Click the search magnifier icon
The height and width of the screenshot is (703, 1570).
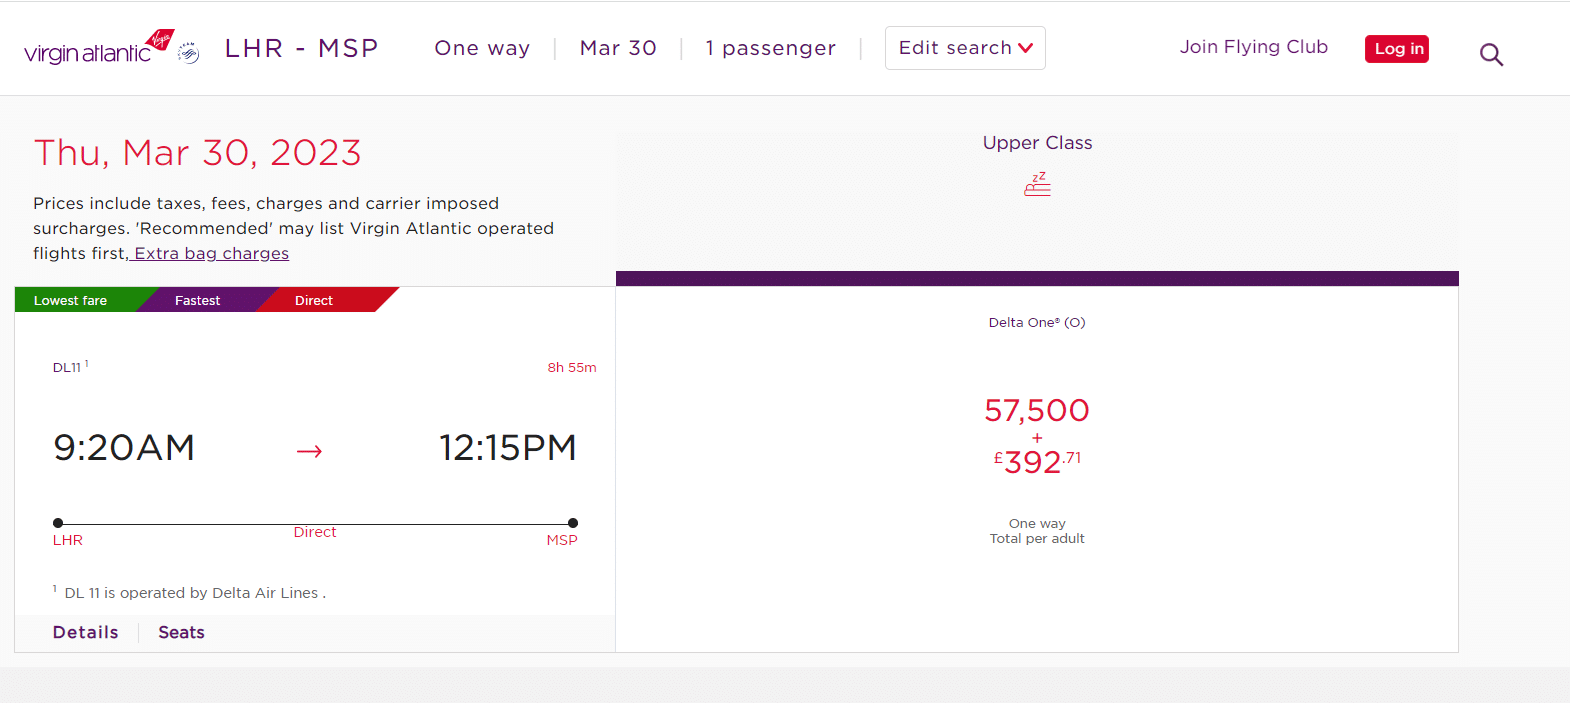tap(1491, 55)
